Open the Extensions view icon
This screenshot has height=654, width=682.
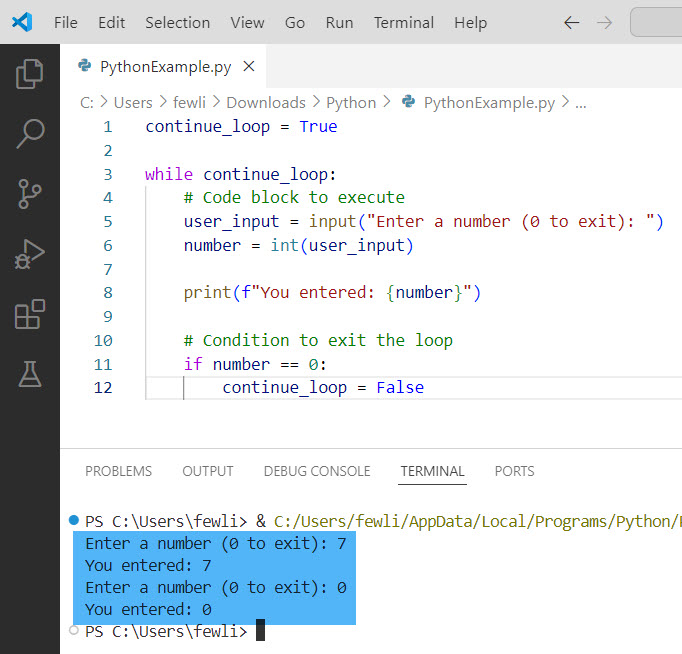30,314
